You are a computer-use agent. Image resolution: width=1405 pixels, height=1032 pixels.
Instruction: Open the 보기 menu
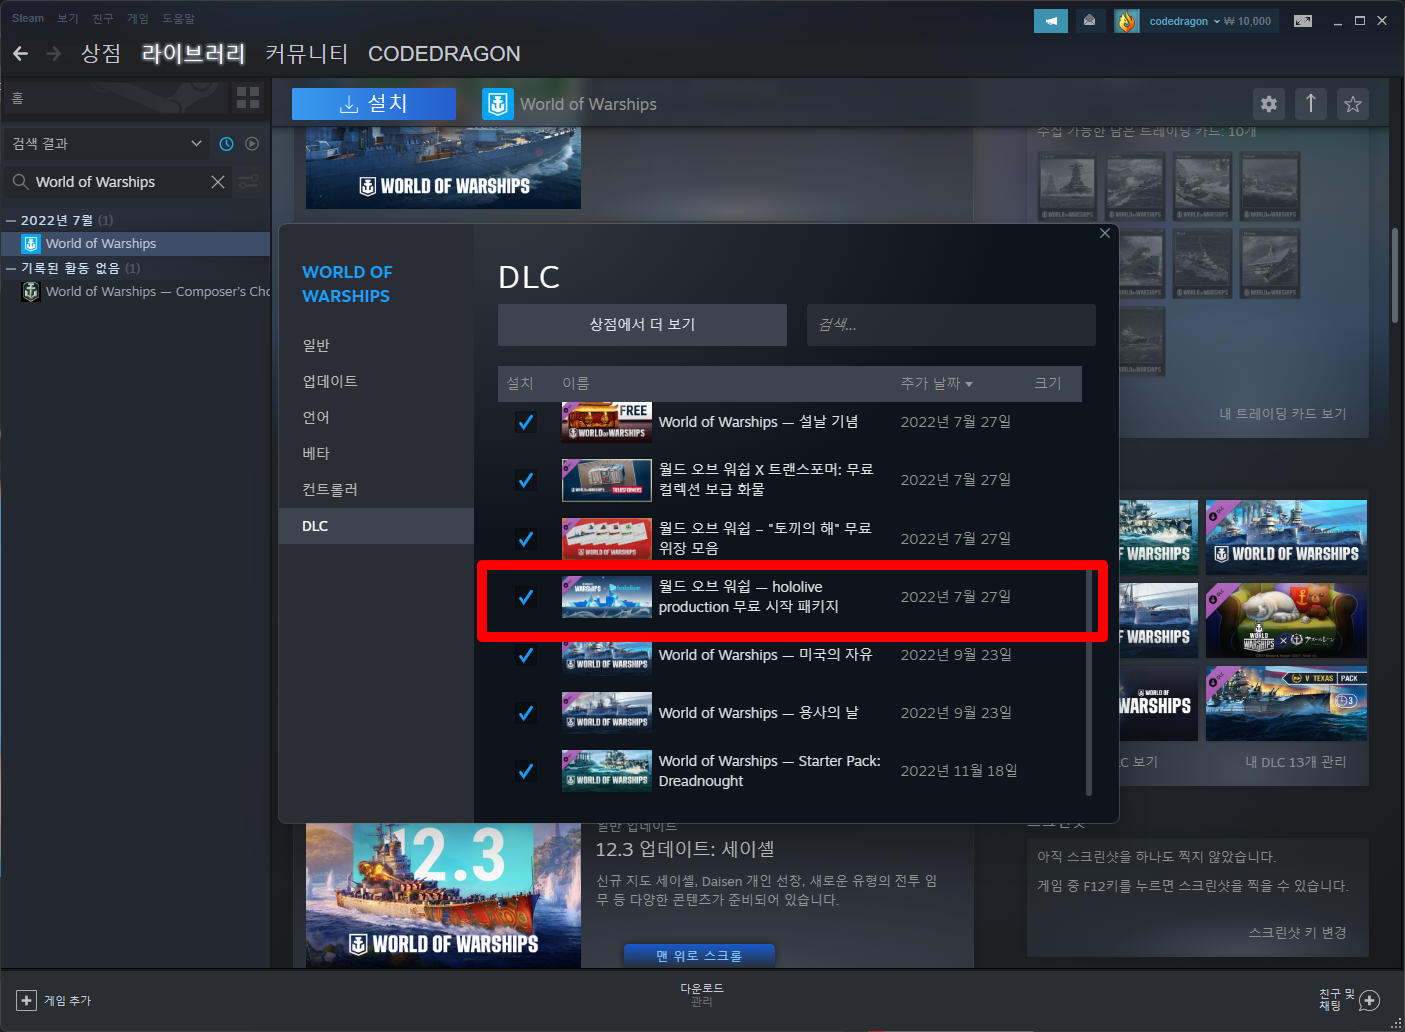coord(68,18)
